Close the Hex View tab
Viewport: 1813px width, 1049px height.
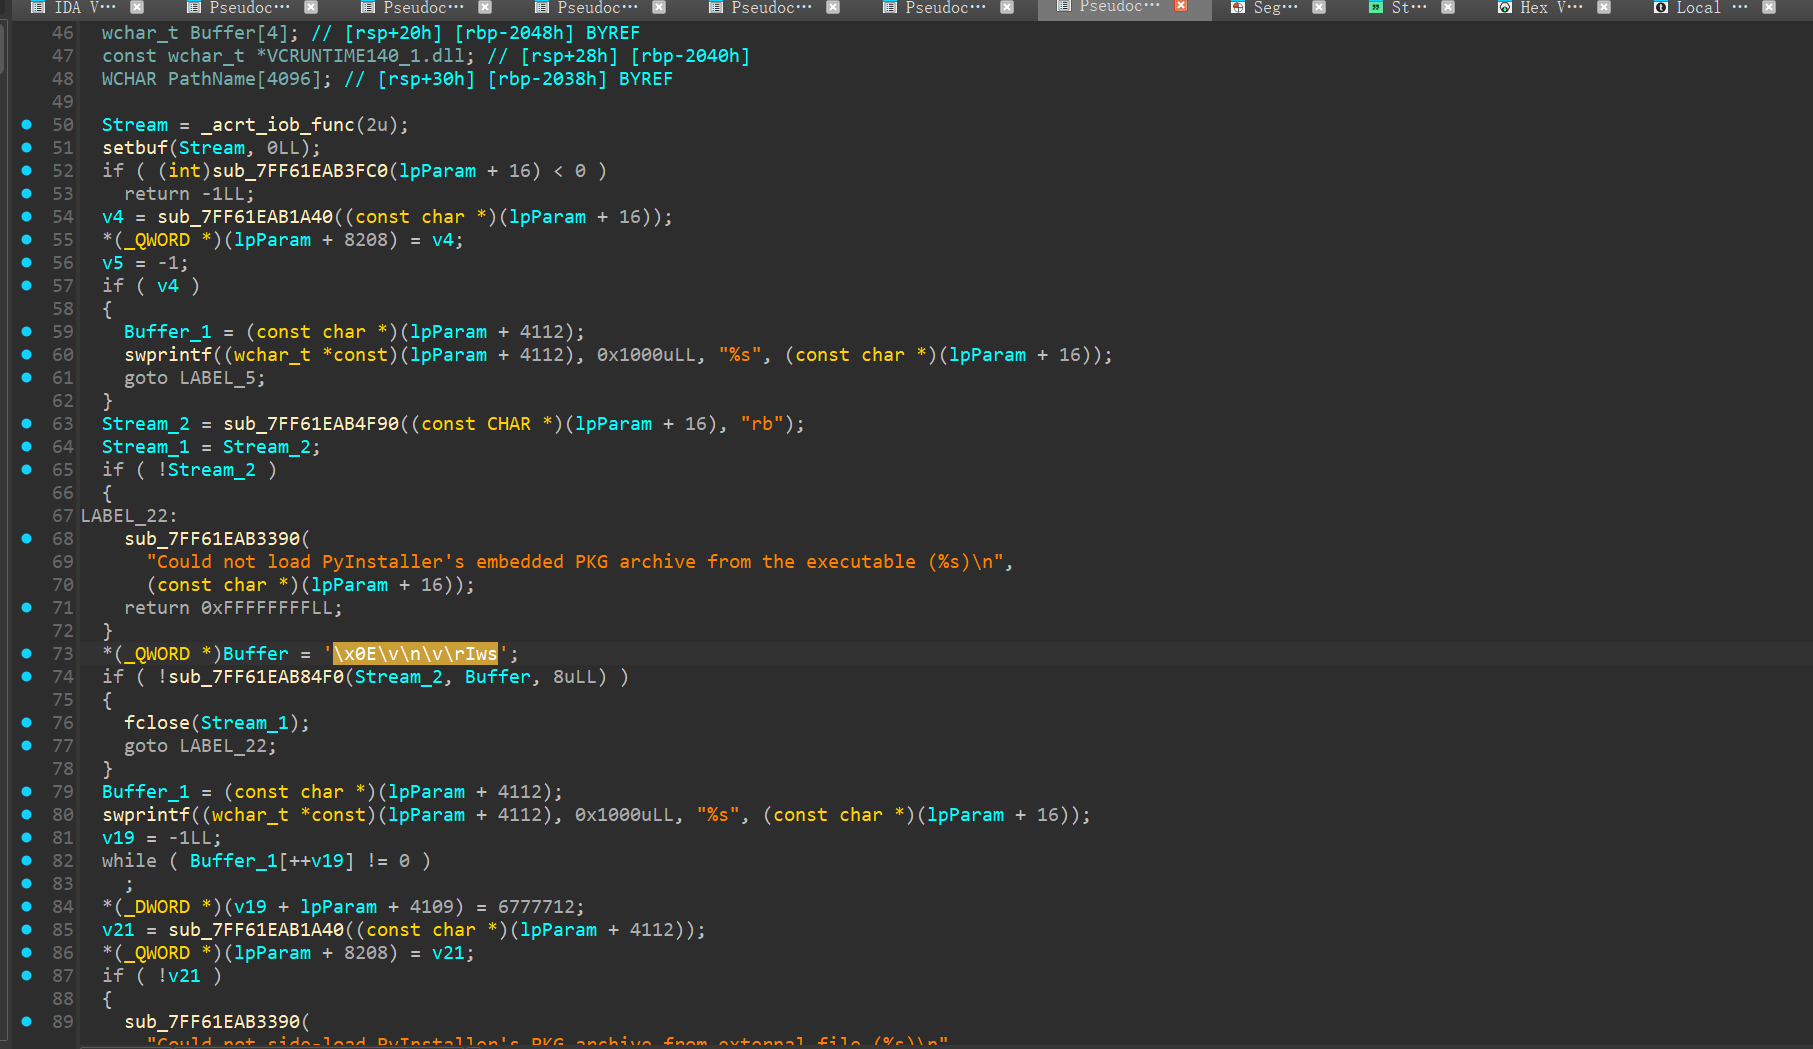(x=1604, y=7)
